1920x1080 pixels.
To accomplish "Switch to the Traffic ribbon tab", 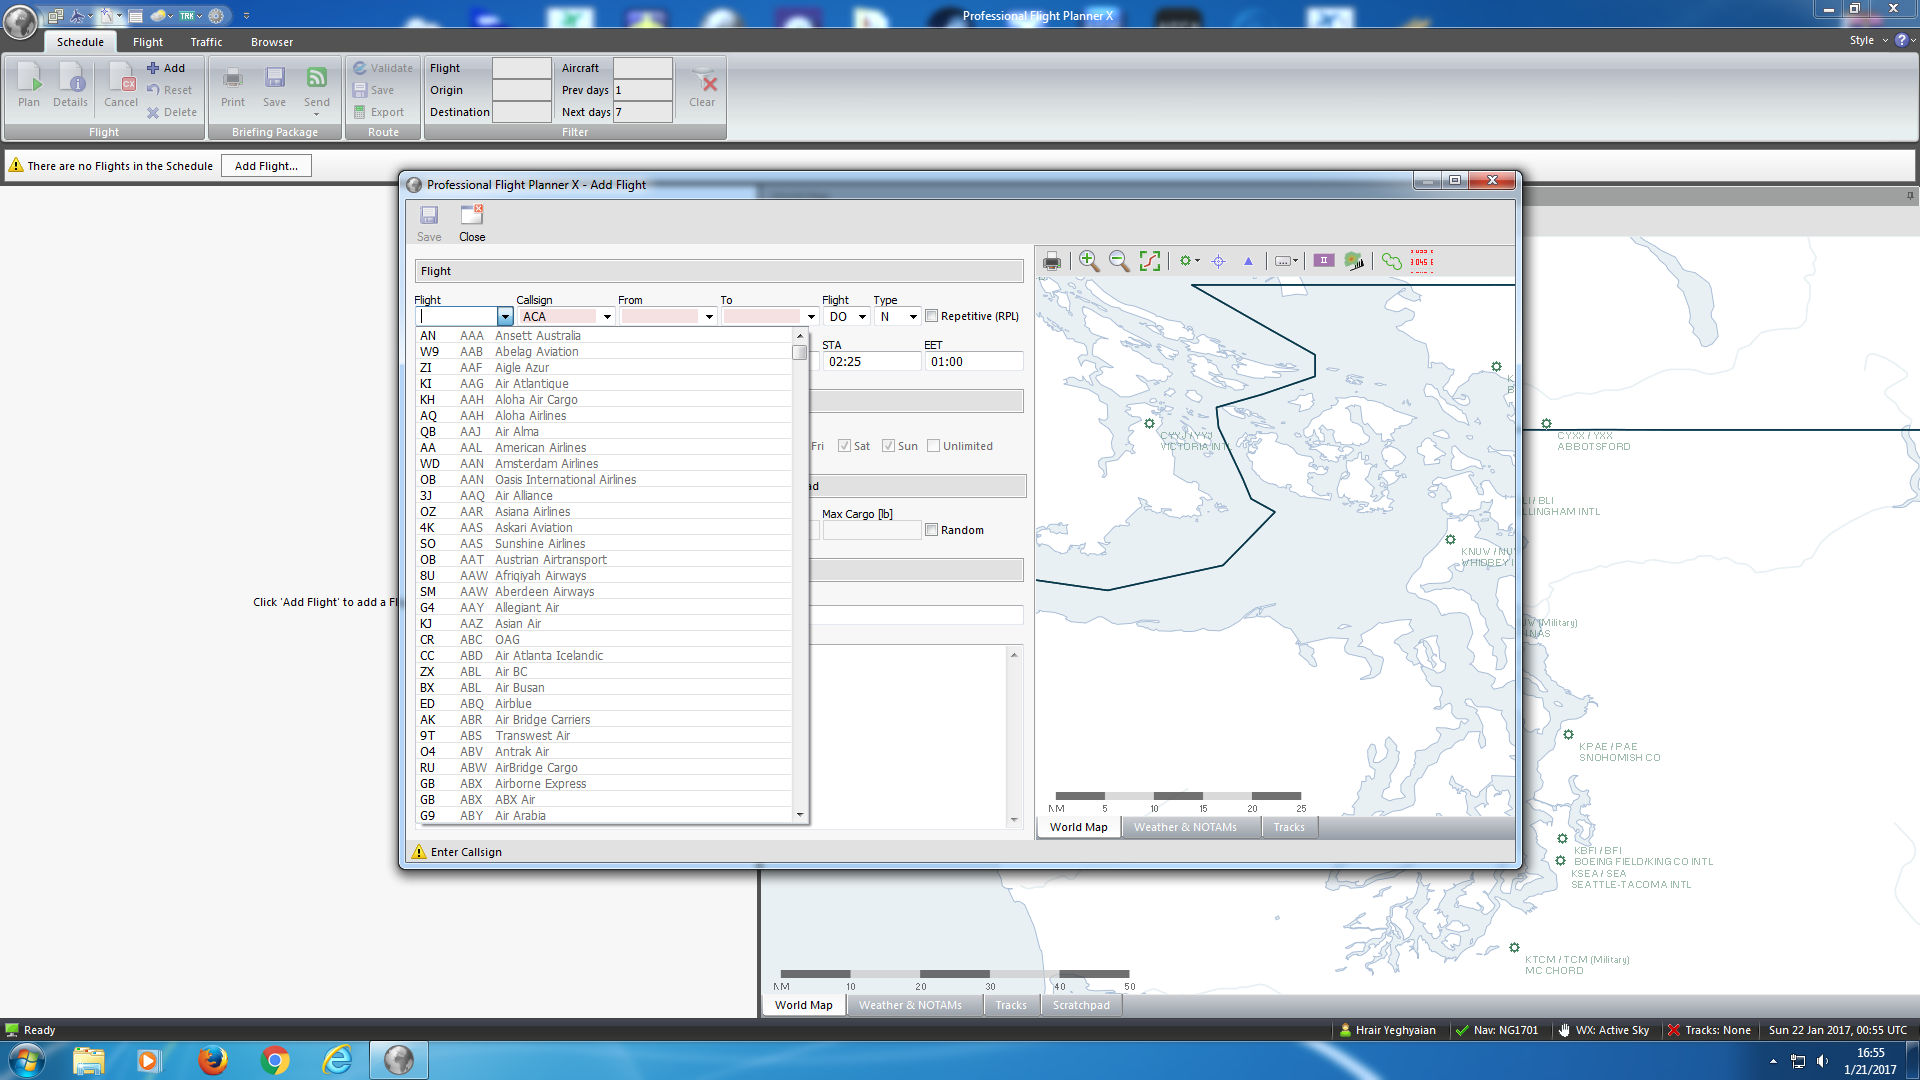I will click(206, 42).
